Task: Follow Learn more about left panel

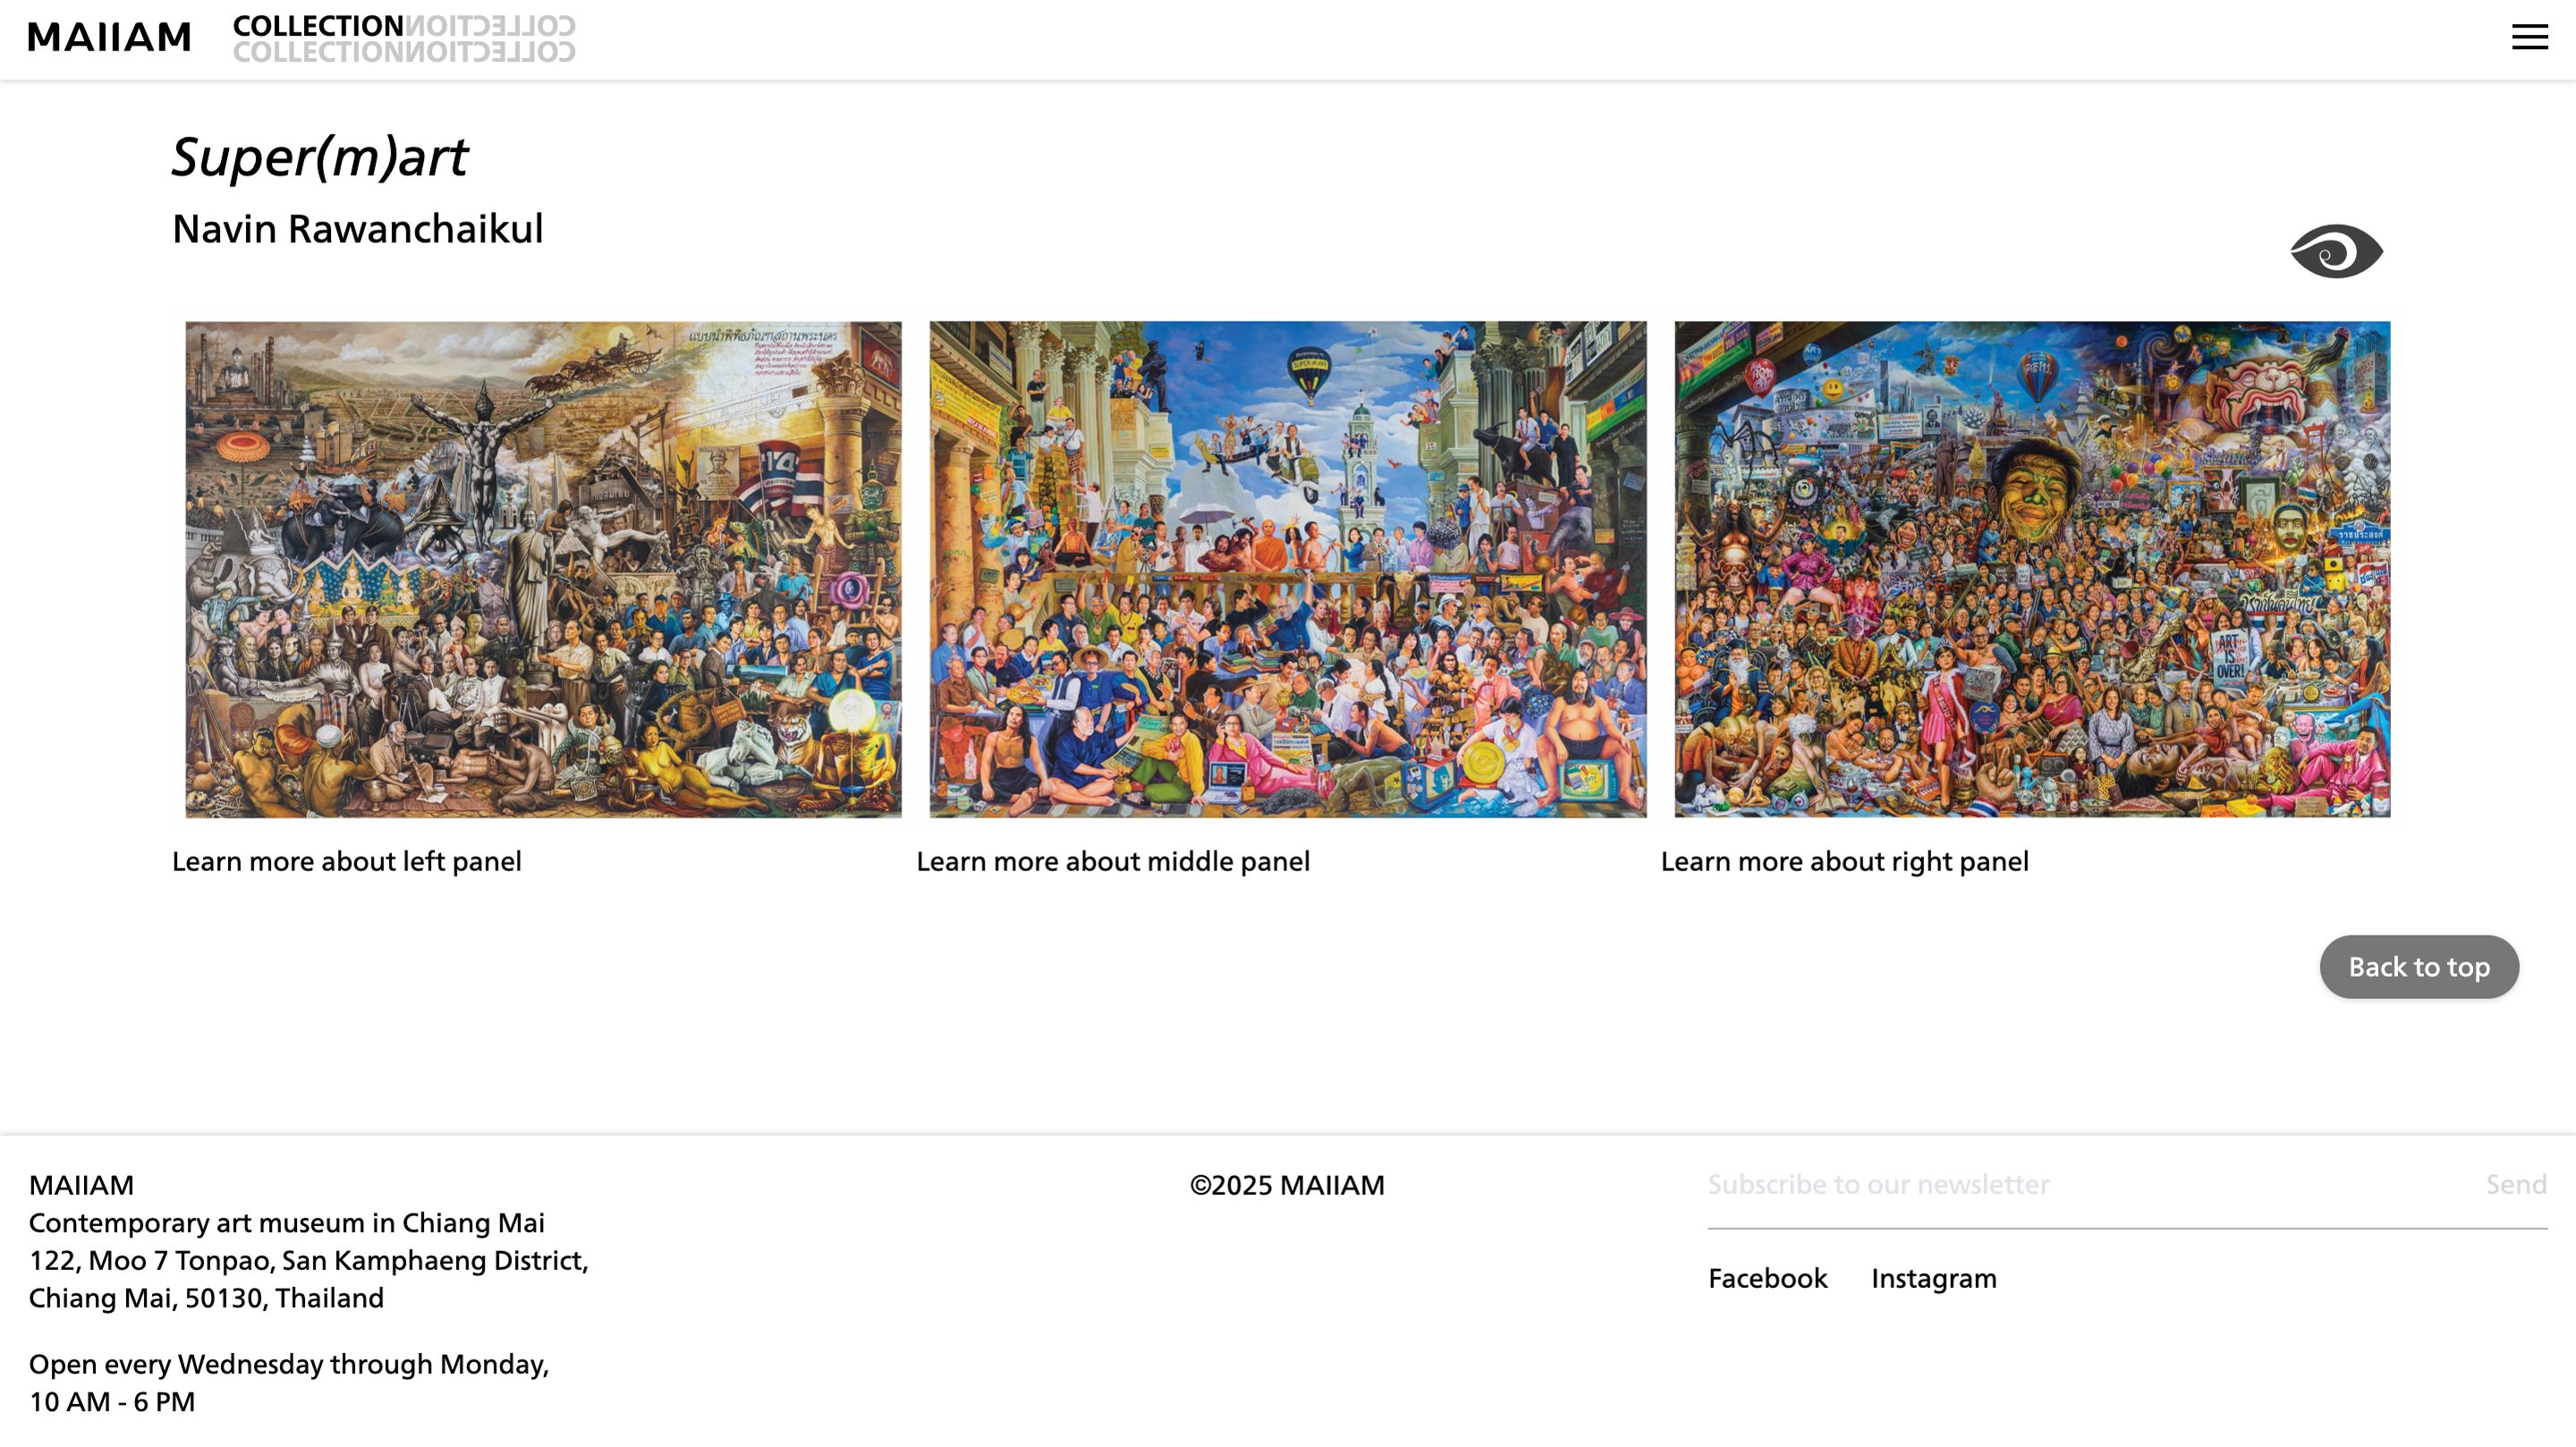Action: pyautogui.click(x=346, y=861)
